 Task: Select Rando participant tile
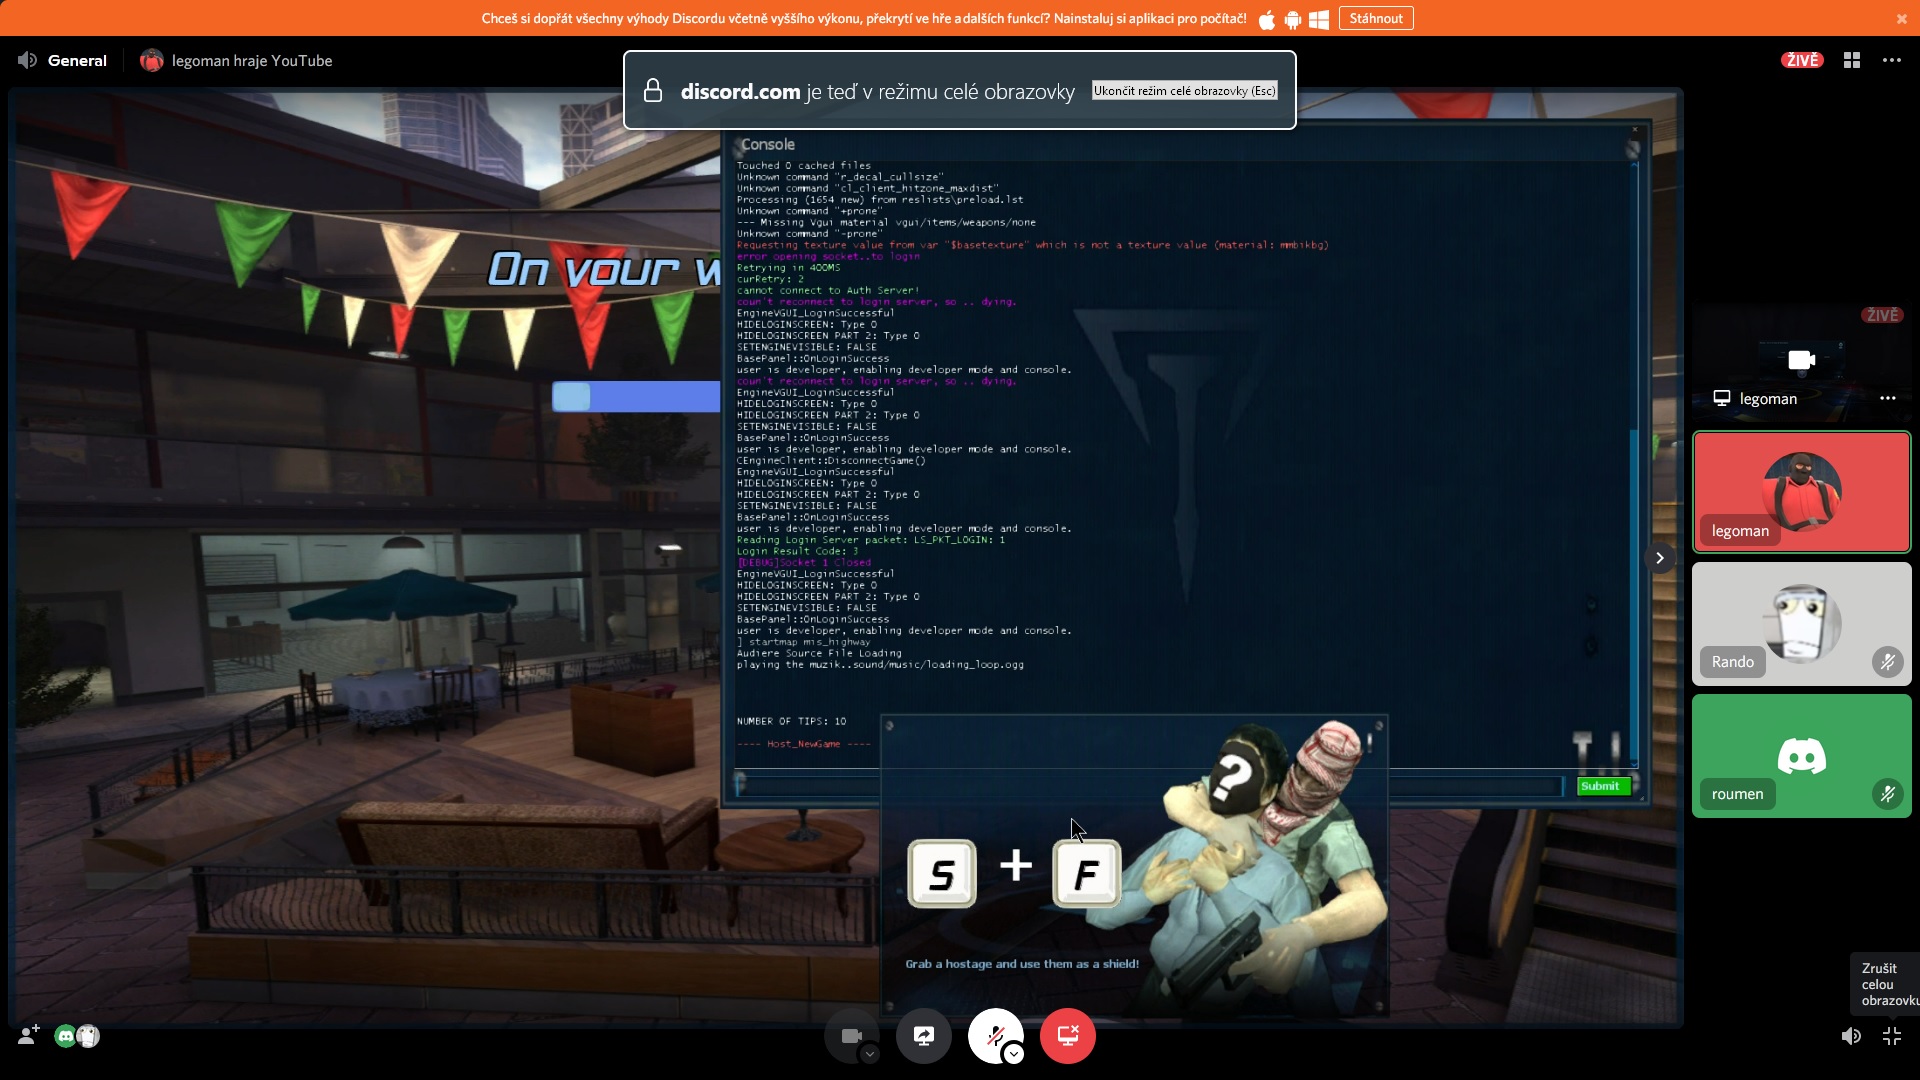click(x=1801, y=623)
